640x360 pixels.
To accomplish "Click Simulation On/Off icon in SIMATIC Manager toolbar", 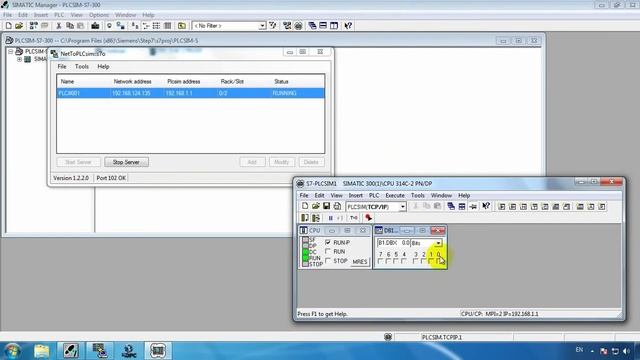I will pos(298,26).
